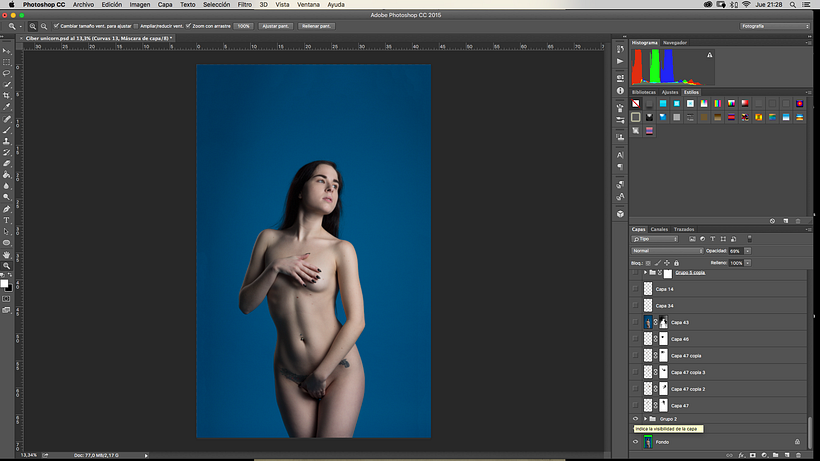
Task: Hide the Fondo layer
Action: [x=635, y=442]
